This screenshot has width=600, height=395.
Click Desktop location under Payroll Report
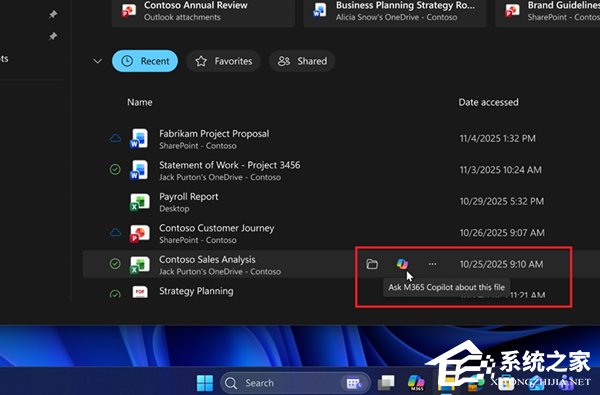click(174, 209)
